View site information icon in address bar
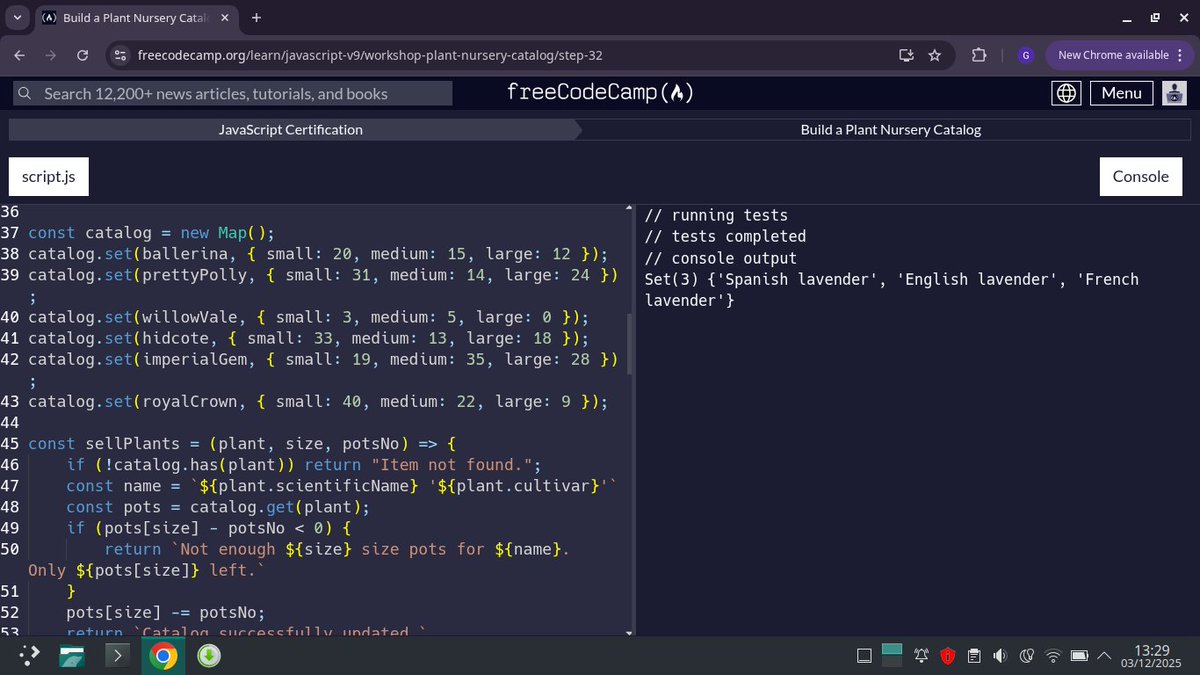The height and width of the screenshot is (675, 1200). coord(120,55)
